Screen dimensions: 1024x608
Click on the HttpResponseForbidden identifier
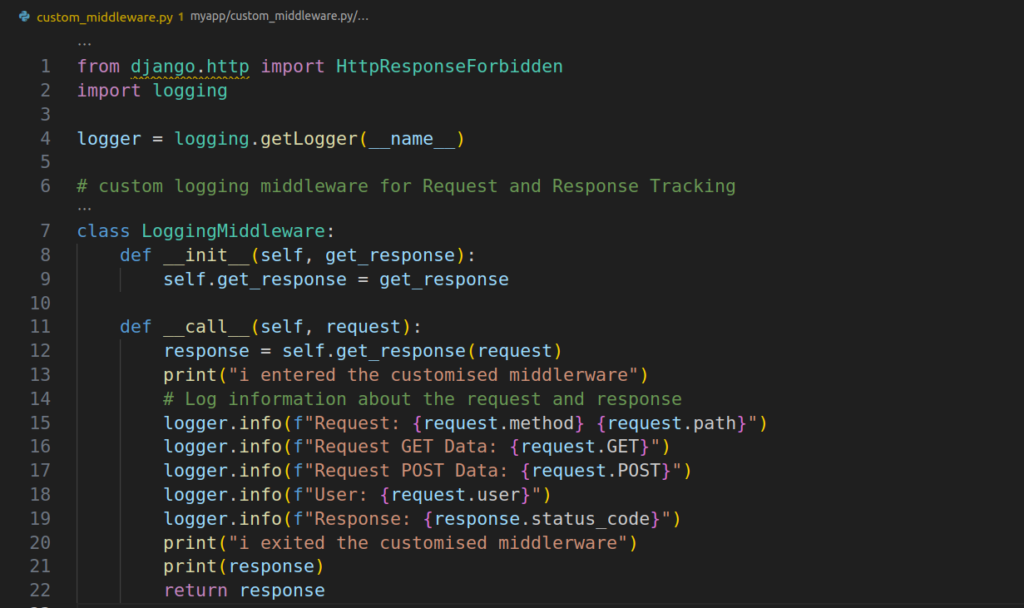point(449,67)
